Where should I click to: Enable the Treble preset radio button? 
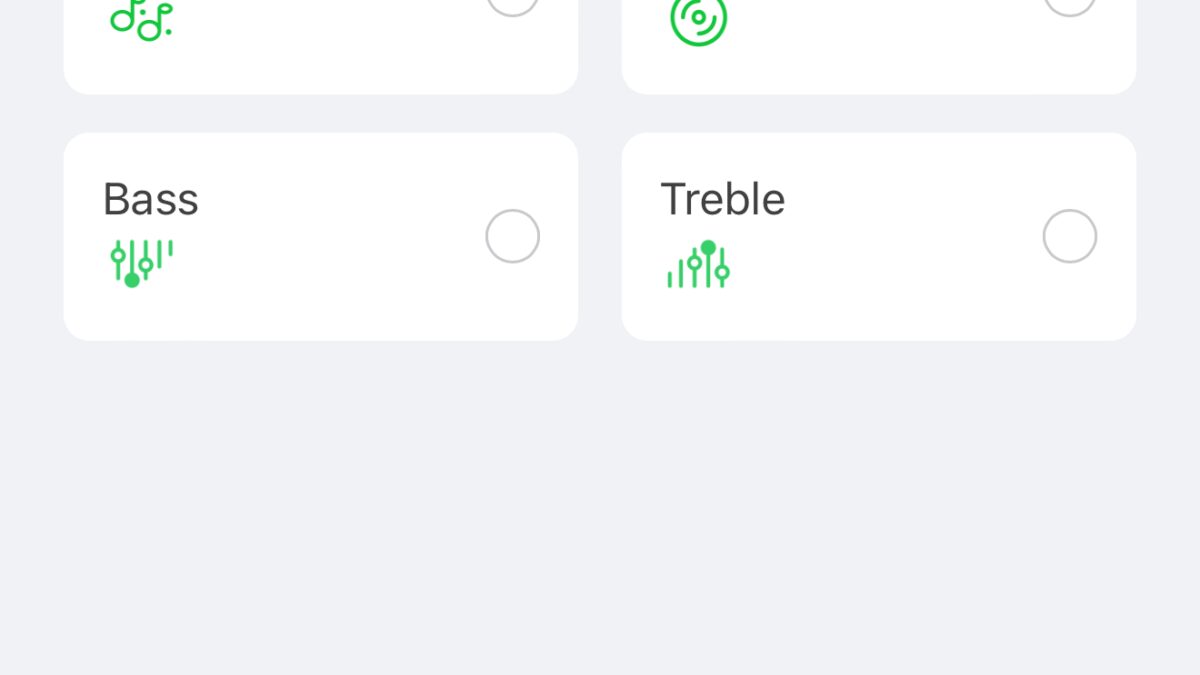tap(1069, 236)
